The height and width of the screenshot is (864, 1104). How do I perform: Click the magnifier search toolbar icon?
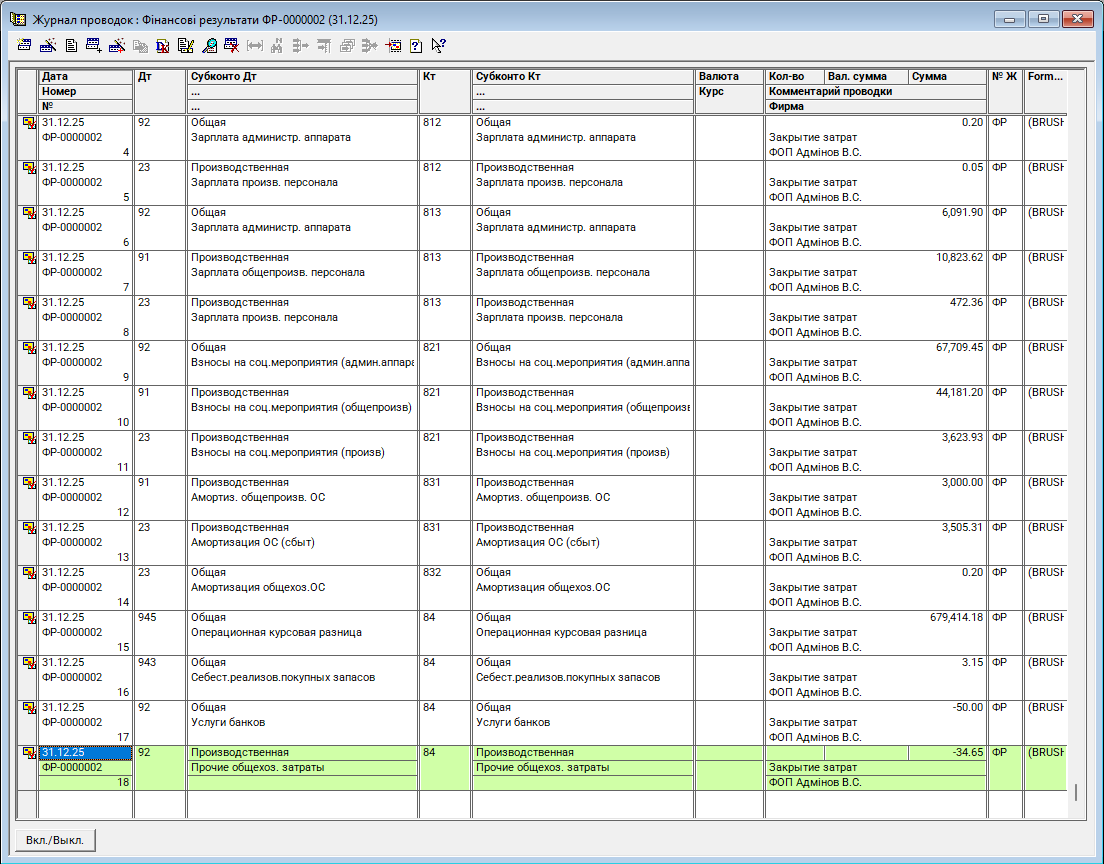click(209, 45)
